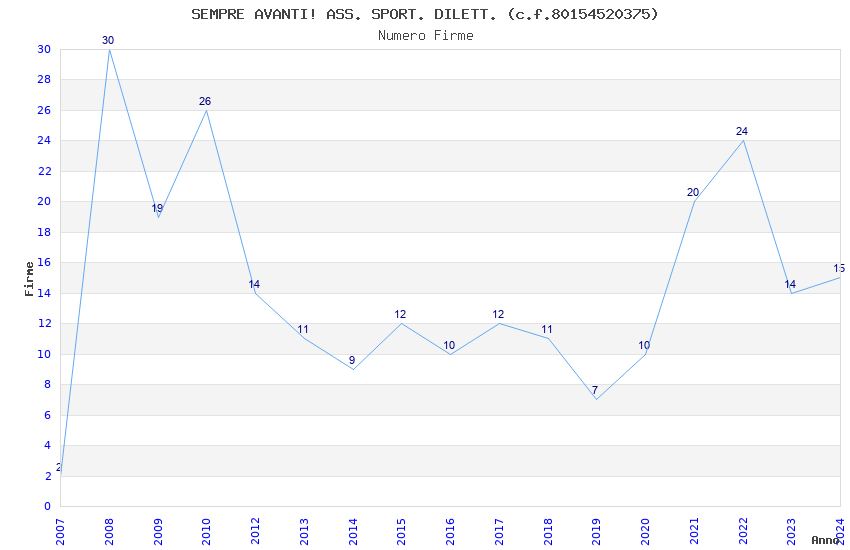Click the data value '20' at the 2021 point
Viewport: 850px width, 550px height.
693,192
